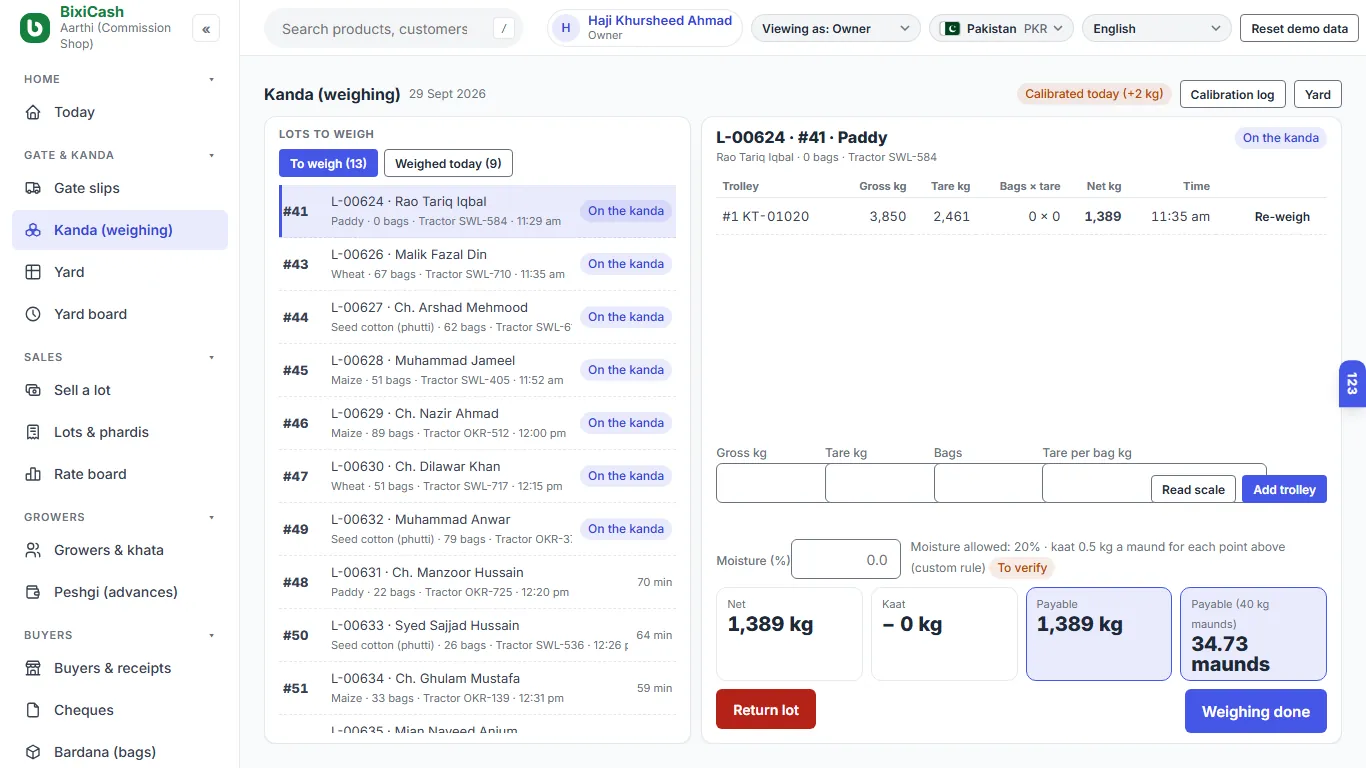1366x768 pixels.
Task: Collapse the sidebar with double-chevron icon
Action: click(206, 29)
